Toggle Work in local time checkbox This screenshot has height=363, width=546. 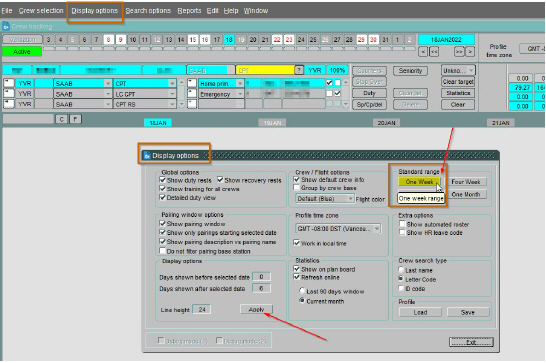(x=297, y=243)
